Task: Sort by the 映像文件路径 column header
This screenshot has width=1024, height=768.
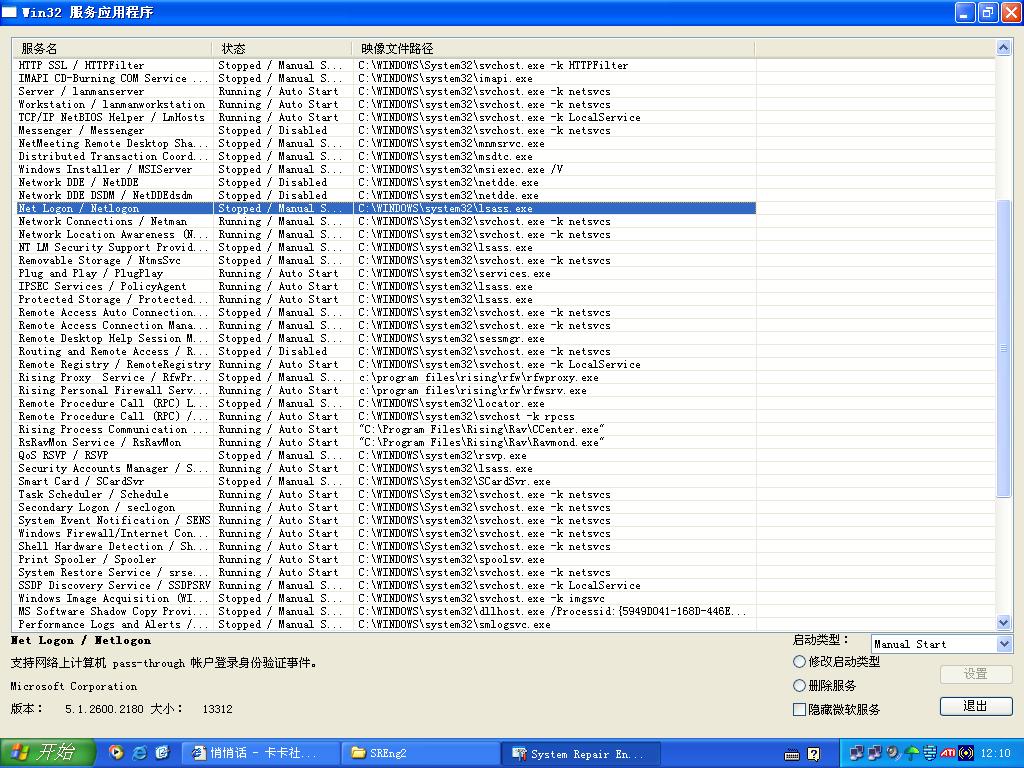Action: click(x=553, y=48)
